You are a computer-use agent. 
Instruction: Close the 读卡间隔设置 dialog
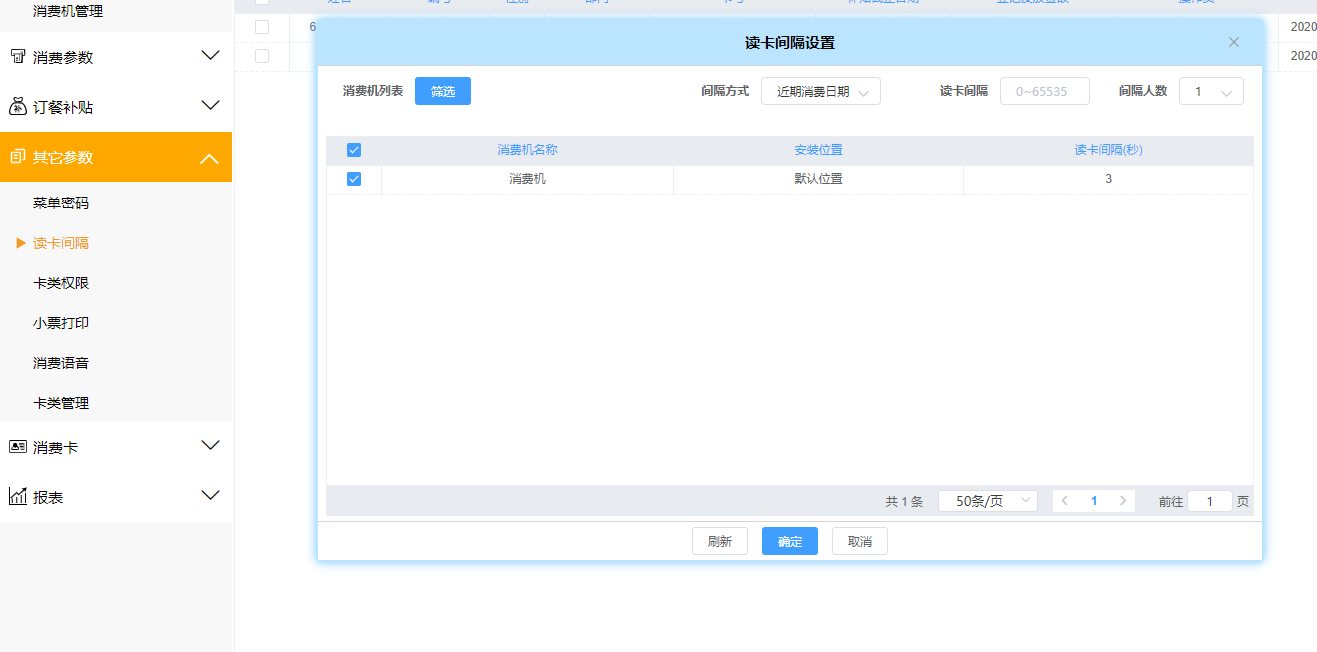tap(1233, 42)
